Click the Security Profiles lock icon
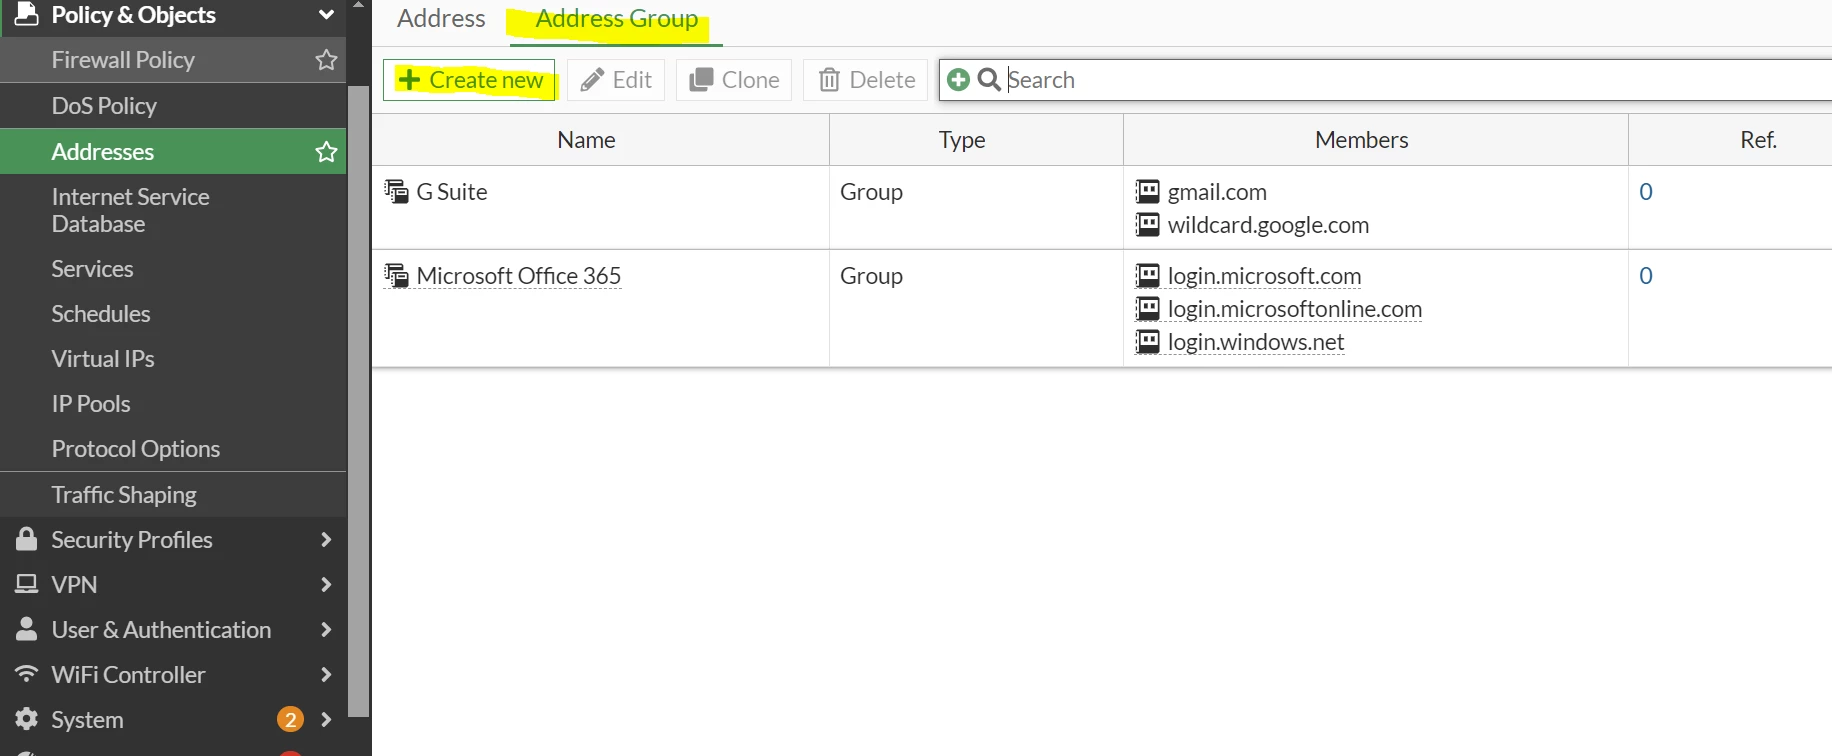1832x756 pixels. [x=27, y=540]
